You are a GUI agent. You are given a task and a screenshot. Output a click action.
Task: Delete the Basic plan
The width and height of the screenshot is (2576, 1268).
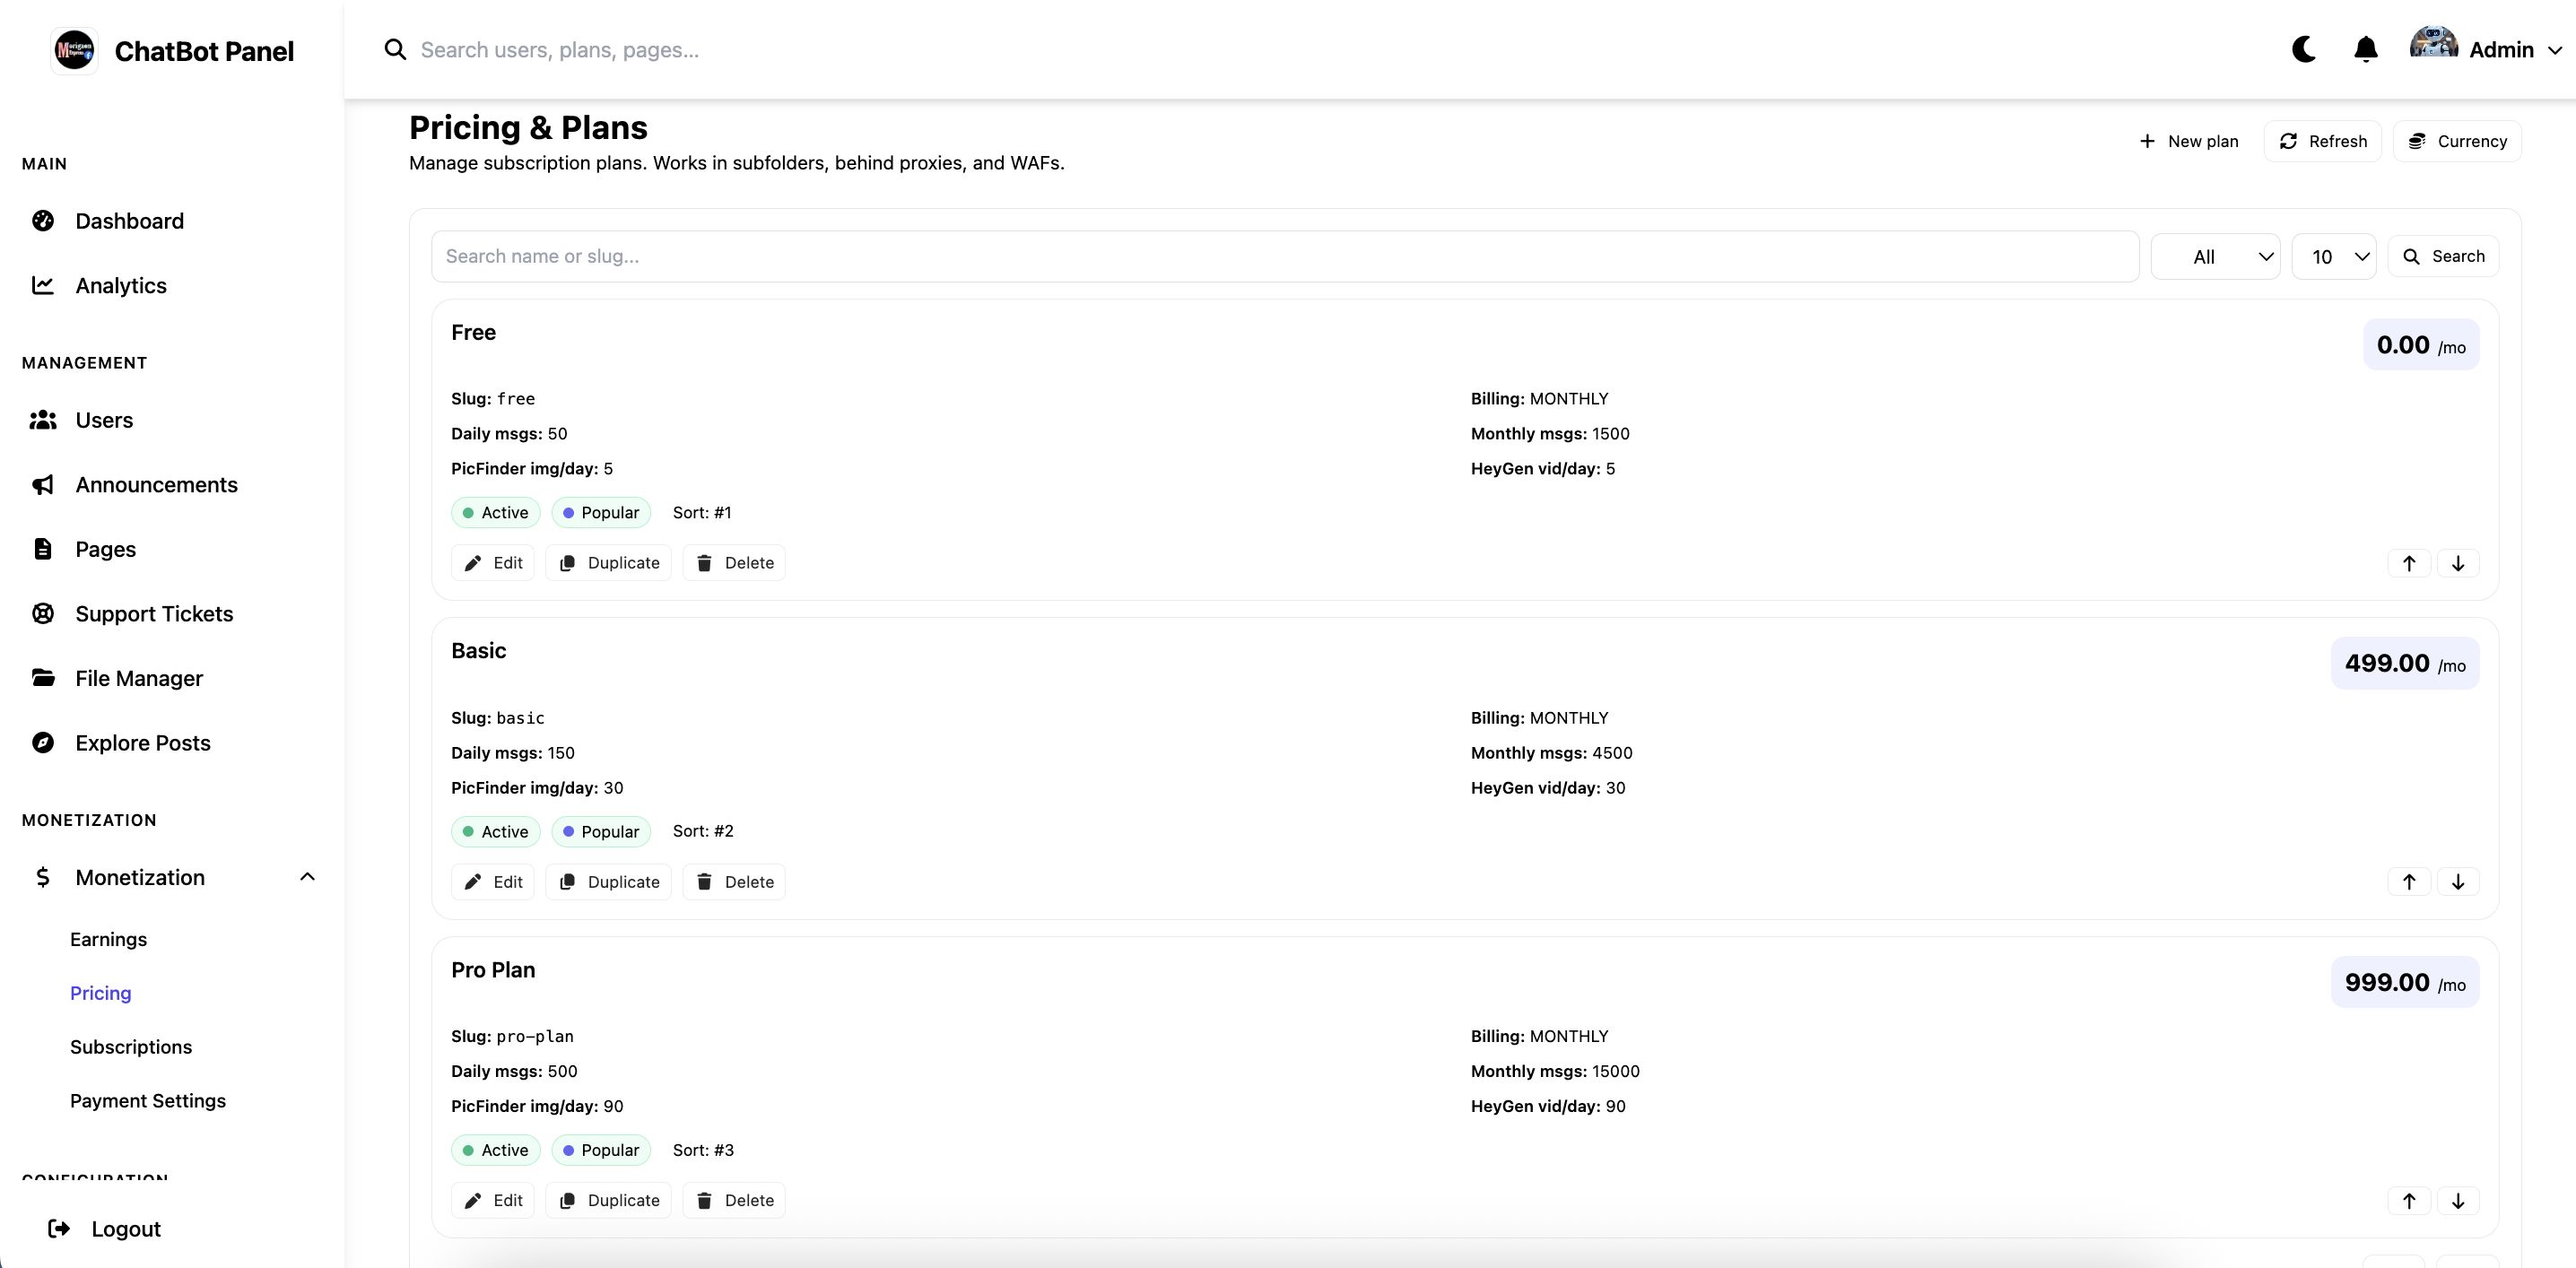[x=734, y=882]
